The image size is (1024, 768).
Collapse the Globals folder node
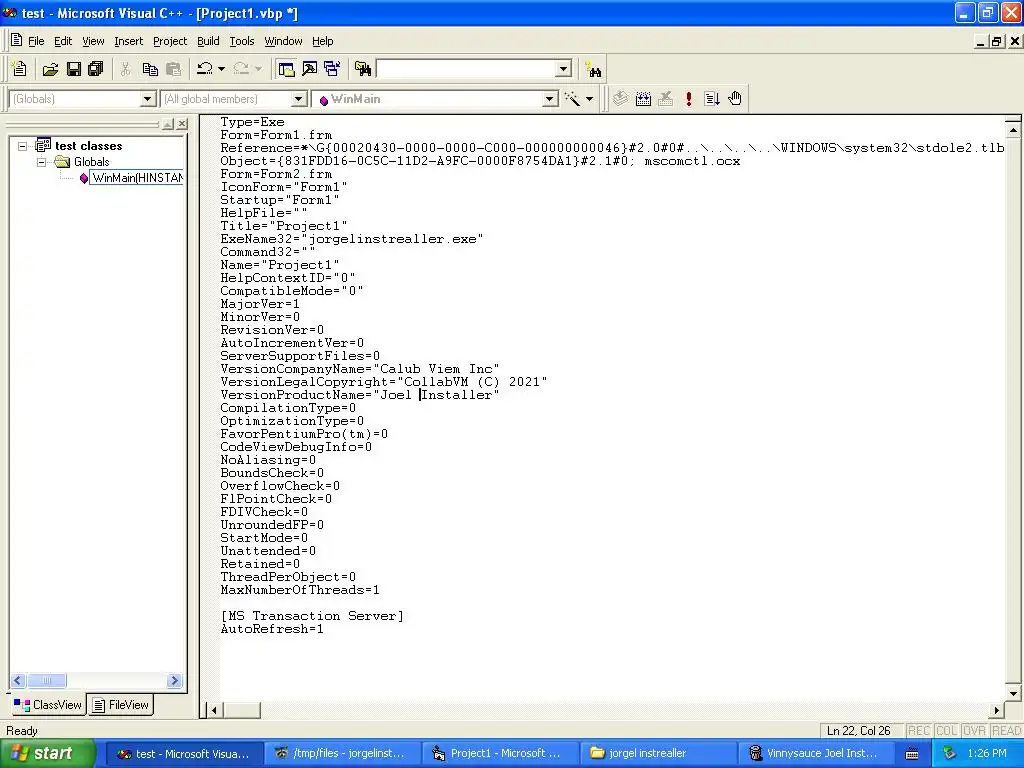(41, 162)
